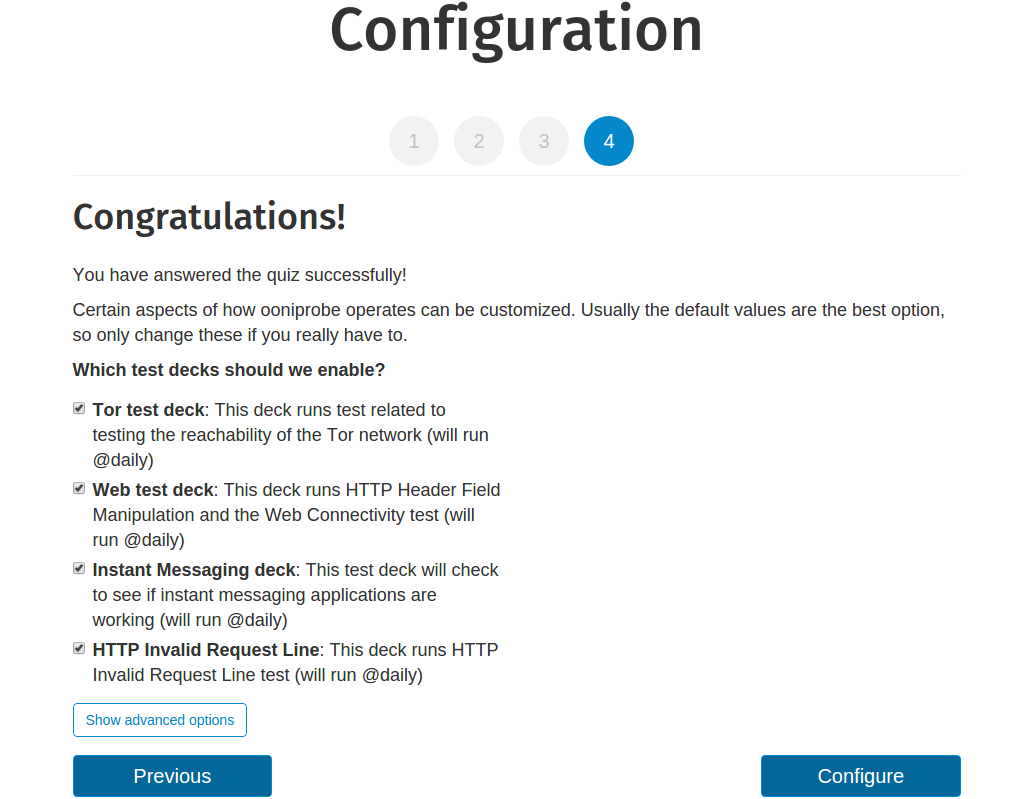Click the paragraph about ooniprobe default values

click(x=508, y=322)
